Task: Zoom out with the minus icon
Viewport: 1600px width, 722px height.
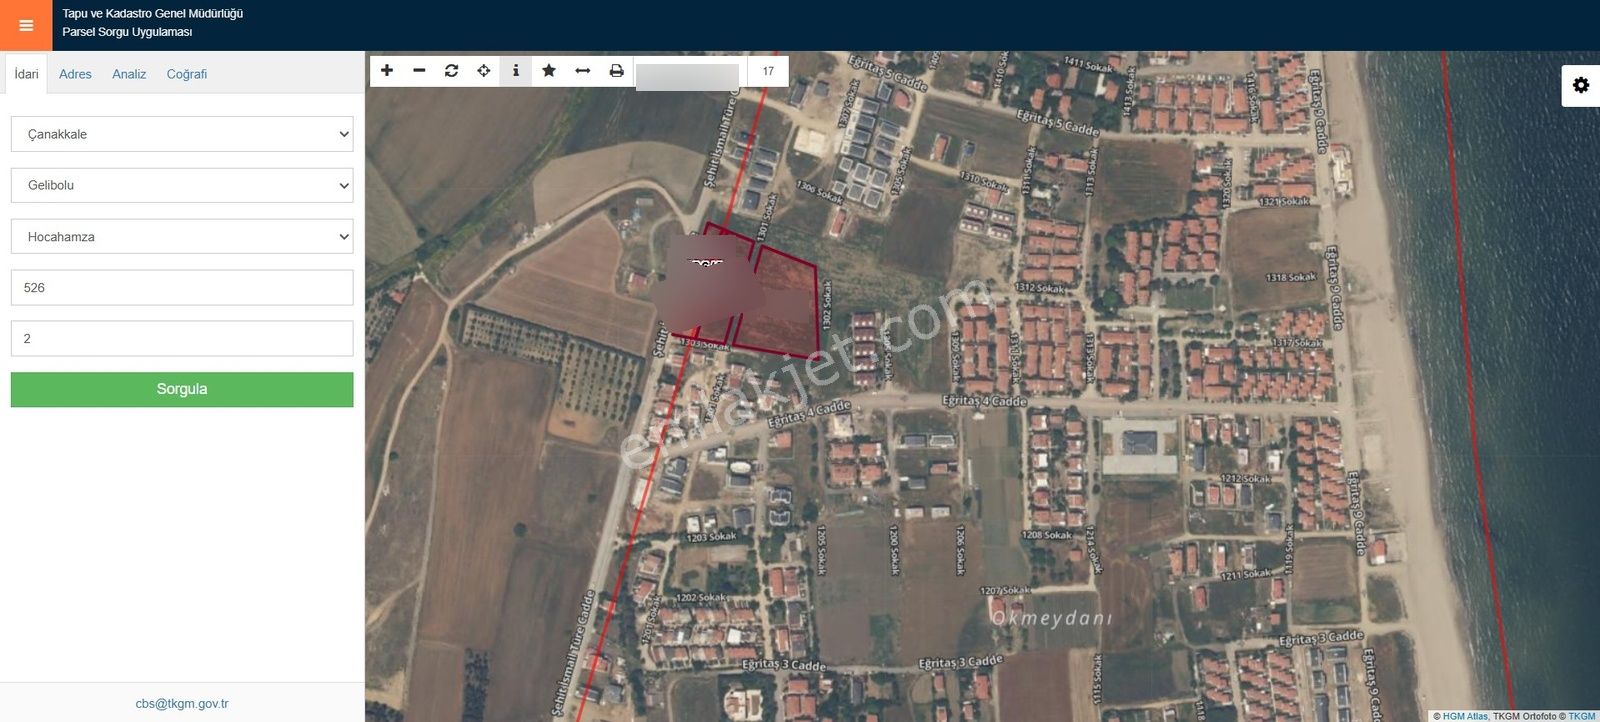Action: coord(419,71)
